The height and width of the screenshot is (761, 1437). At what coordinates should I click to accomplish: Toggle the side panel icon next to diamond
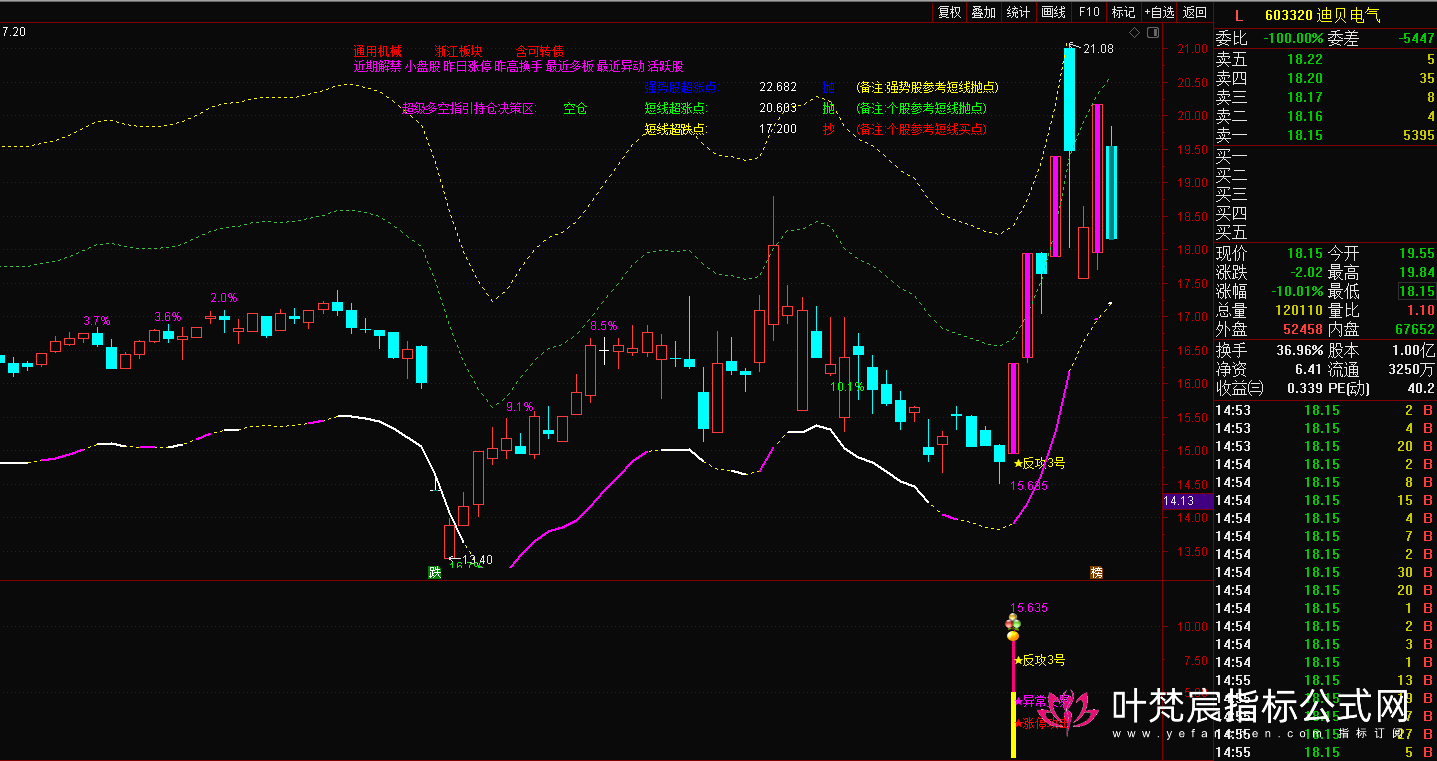tap(1153, 33)
